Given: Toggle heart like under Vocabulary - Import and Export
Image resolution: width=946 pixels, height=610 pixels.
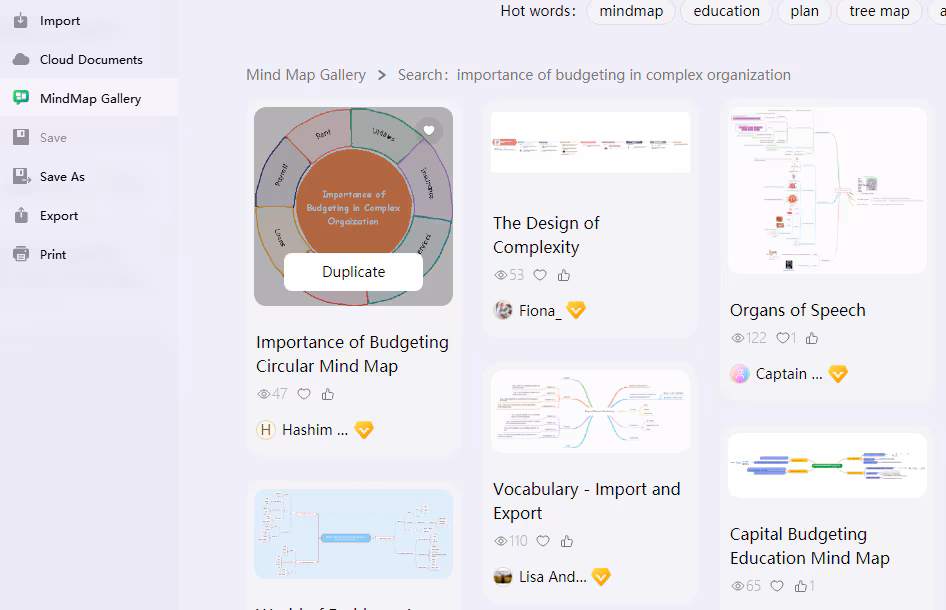Looking at the screenshot, I should click(x=543, y=541).
